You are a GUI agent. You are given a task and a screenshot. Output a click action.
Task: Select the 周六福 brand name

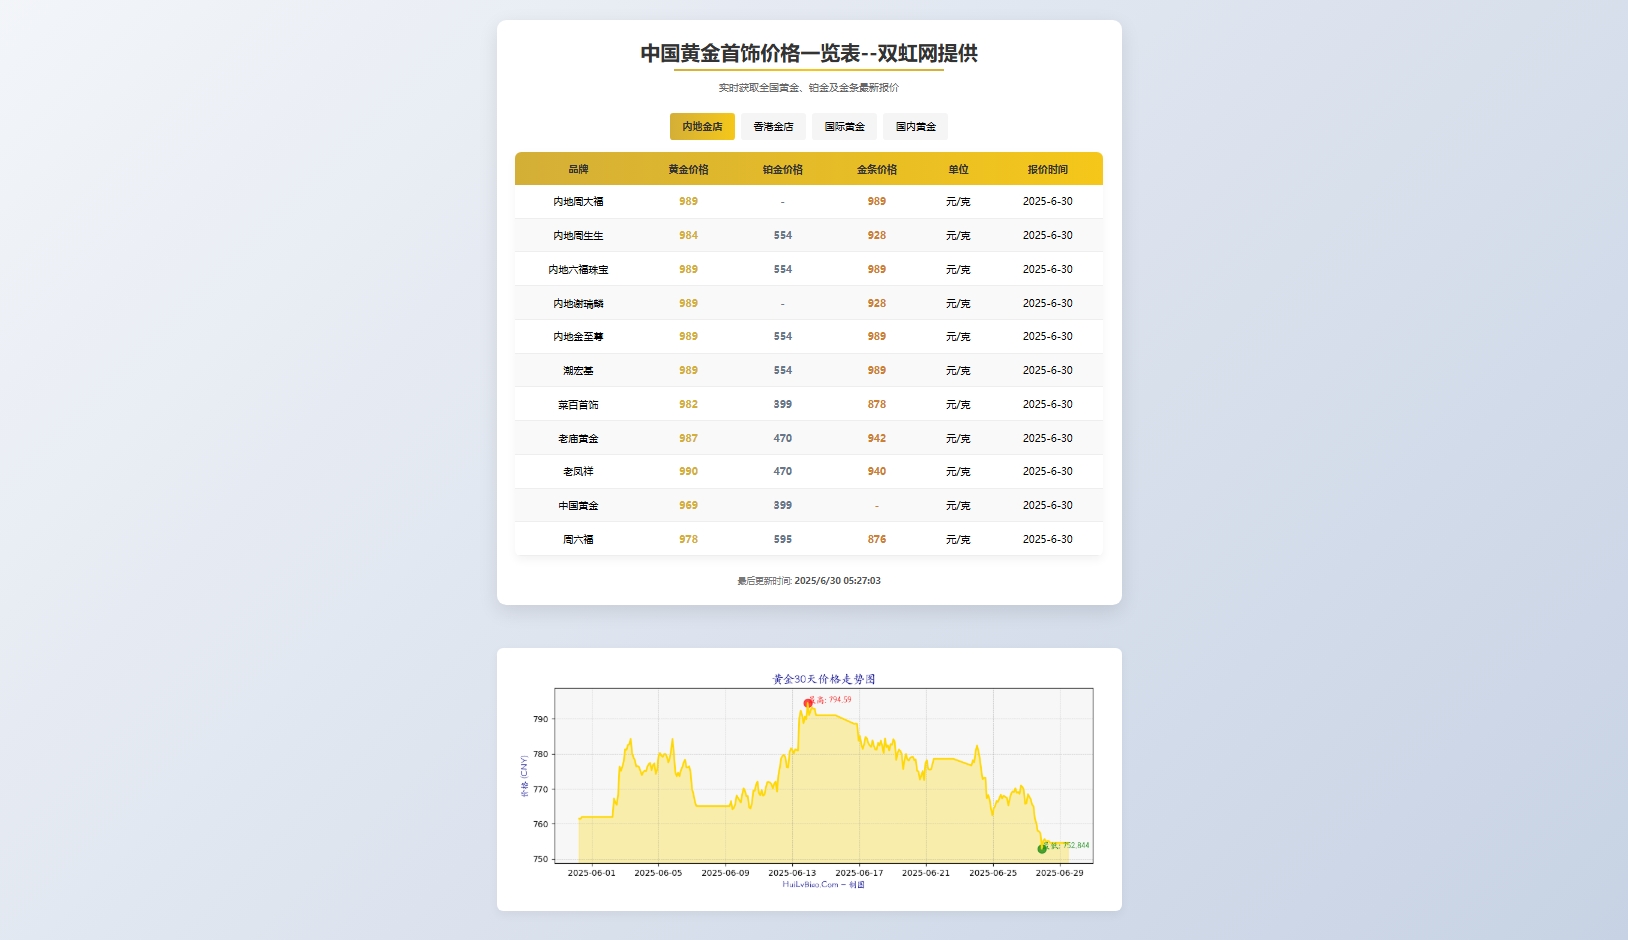[578, 540]
